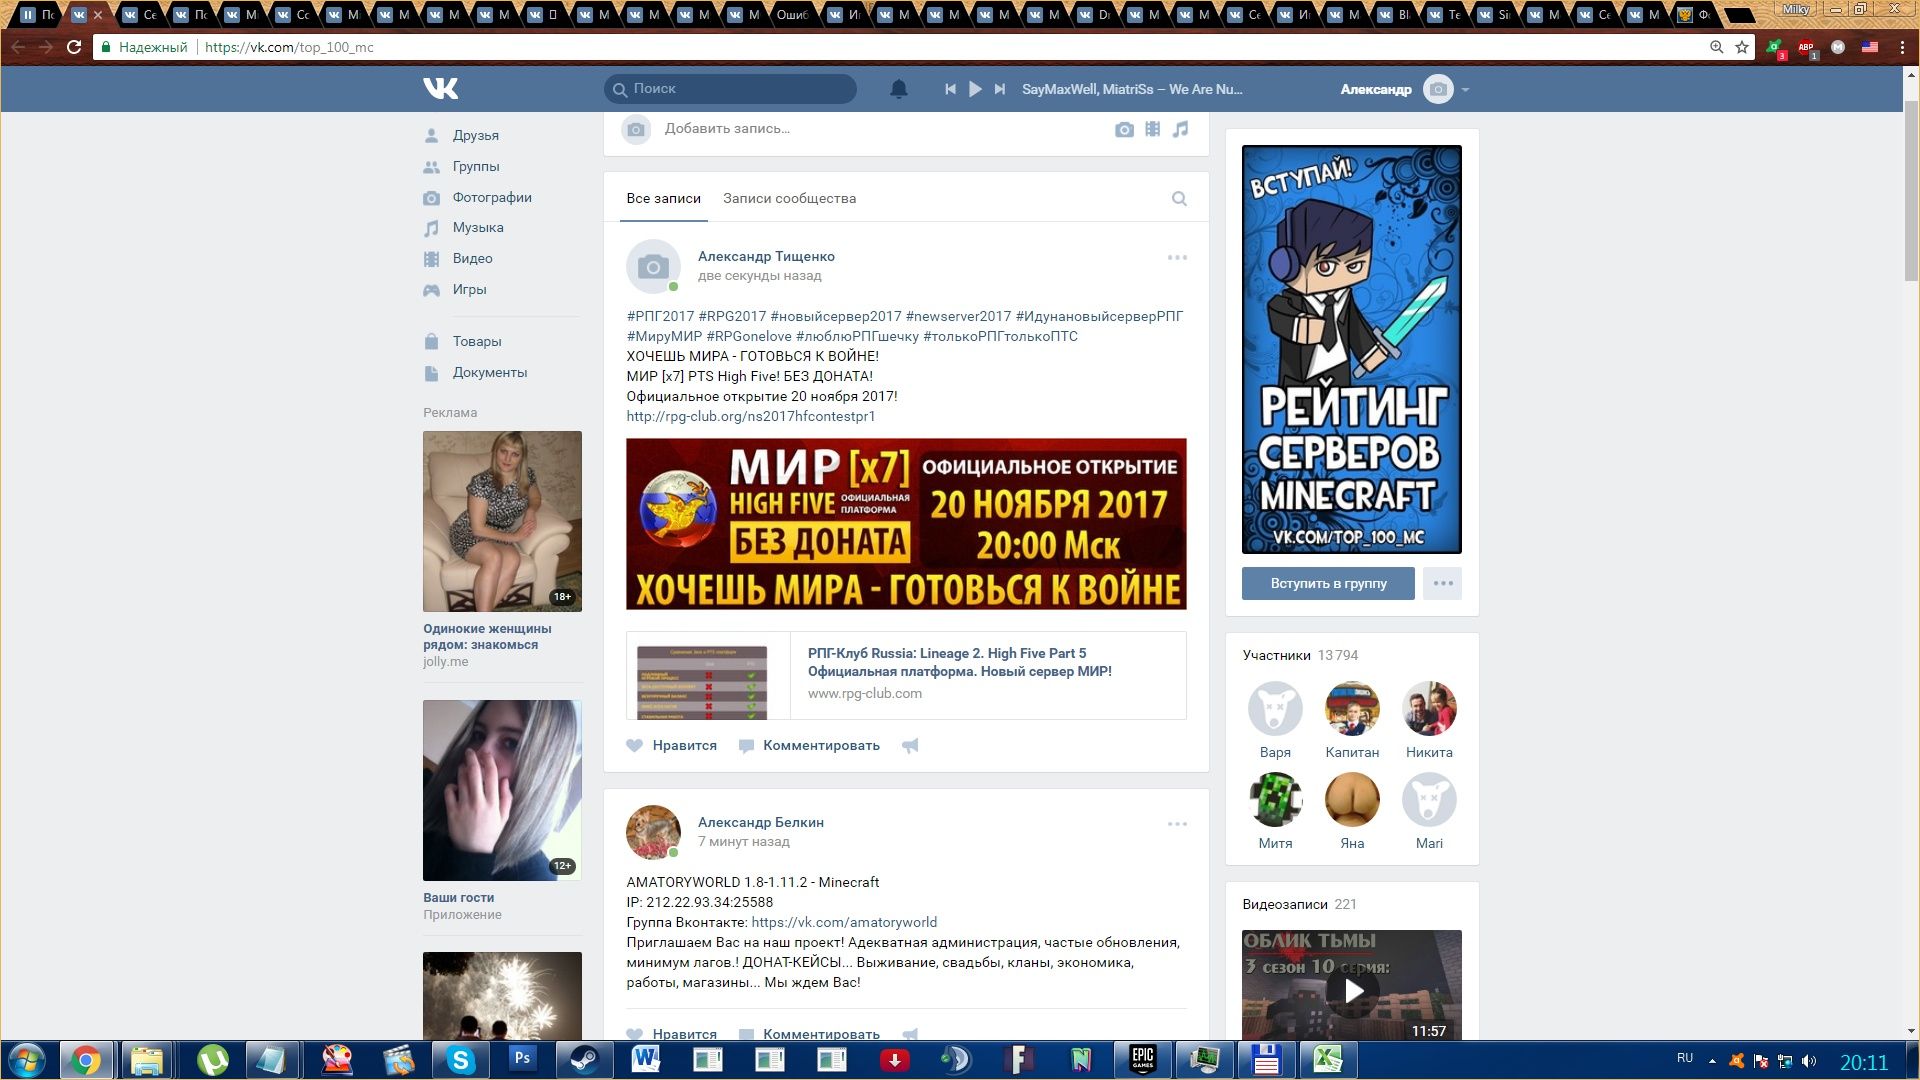This screenshot has width=1920, height=1080.
Task: Open Музыка in the left menu
Action: point(477,228)
